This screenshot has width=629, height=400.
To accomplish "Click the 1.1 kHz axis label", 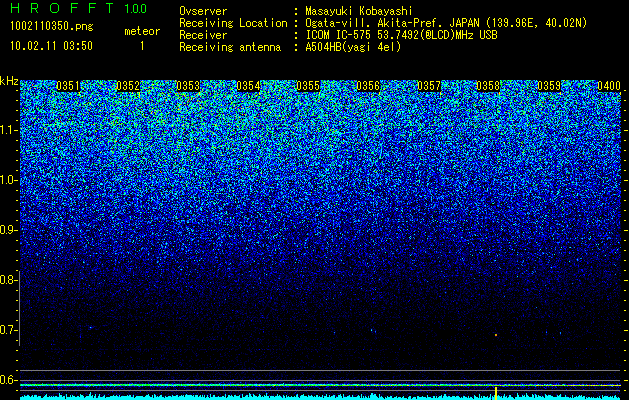I will click(7, 130).
